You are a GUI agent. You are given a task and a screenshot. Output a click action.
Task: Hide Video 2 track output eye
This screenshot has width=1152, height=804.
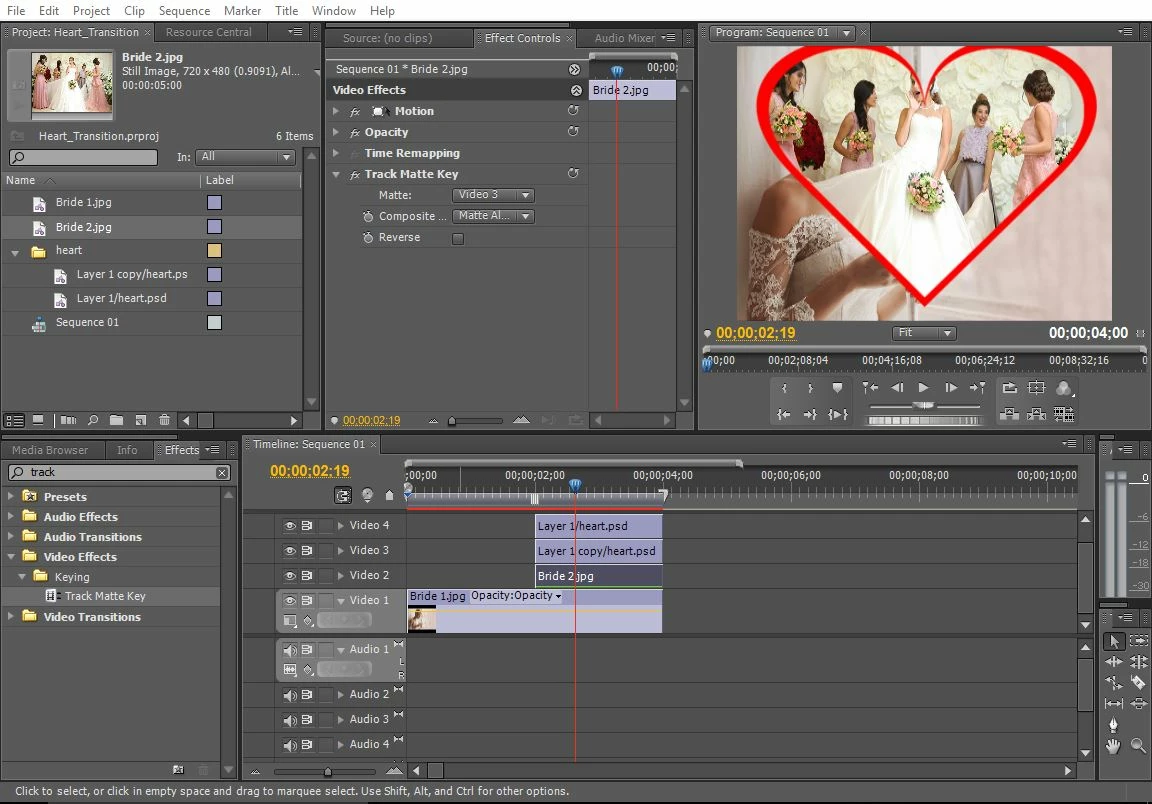tap(290, 575)
